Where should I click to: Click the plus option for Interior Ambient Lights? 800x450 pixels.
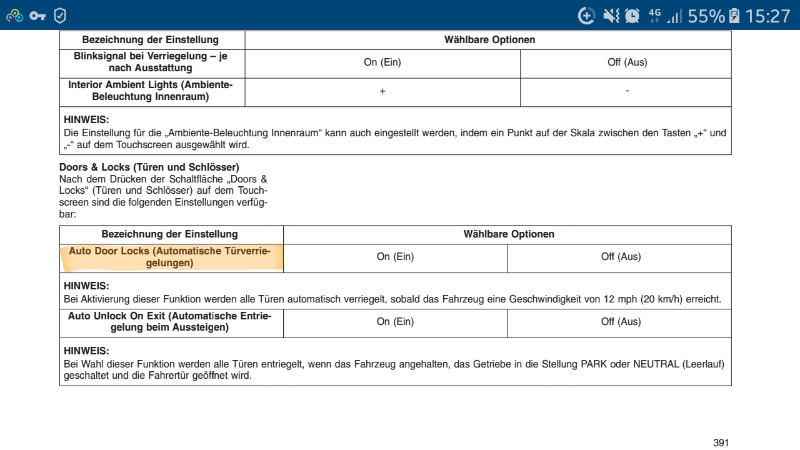pos(382,91)
